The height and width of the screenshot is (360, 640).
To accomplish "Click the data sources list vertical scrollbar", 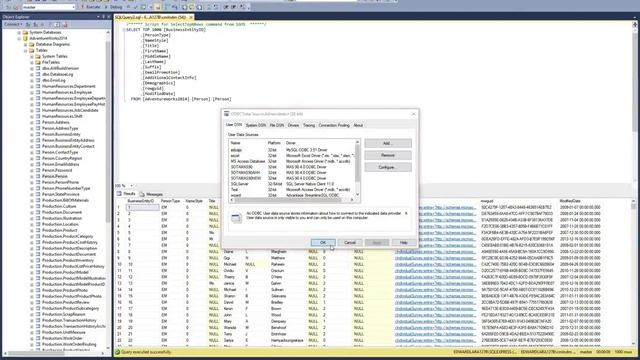I will 358,168.
